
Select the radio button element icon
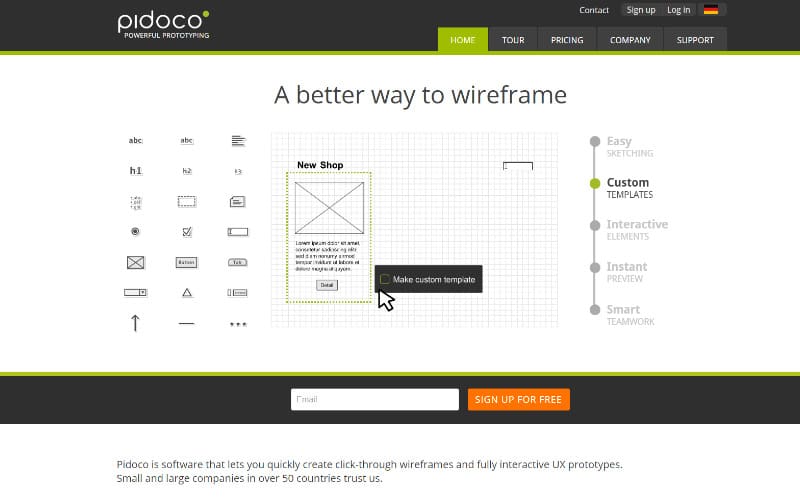coord(136,231)
